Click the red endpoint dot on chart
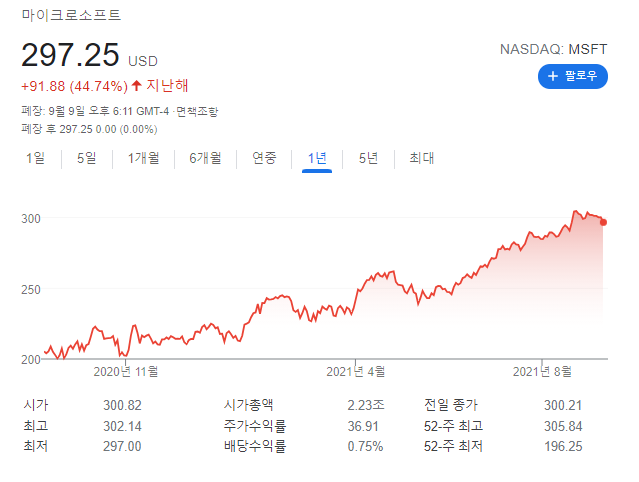Image resolution: width=639 pixels, height=482 pixels. click(x=603, y=222)
